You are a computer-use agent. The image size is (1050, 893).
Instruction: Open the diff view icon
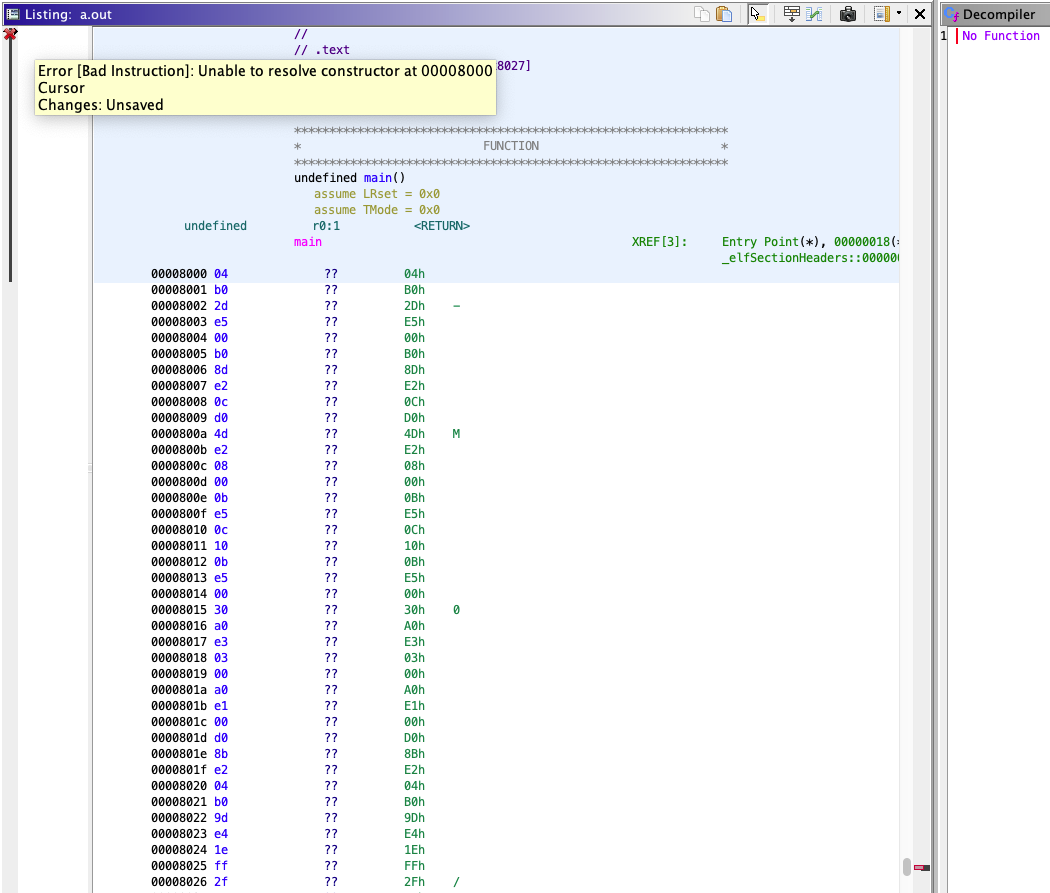[814, 14]
